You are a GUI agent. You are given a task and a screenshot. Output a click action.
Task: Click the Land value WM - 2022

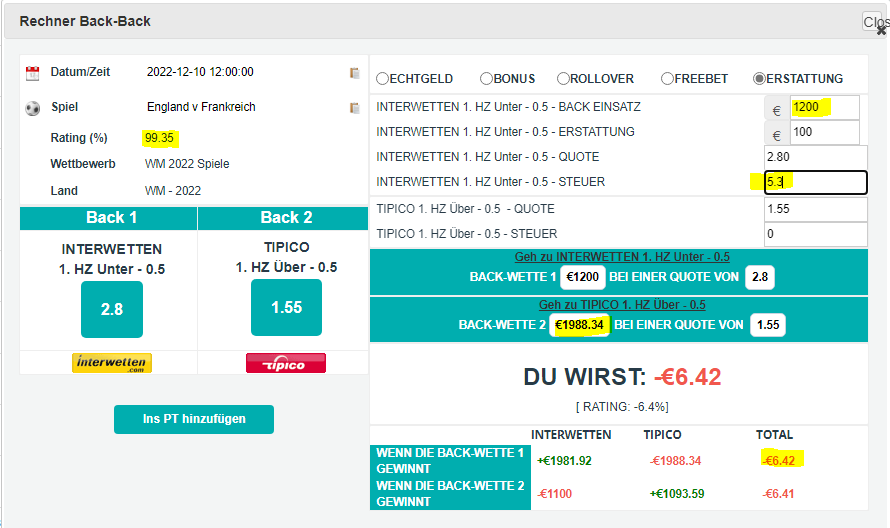[173, 191]
